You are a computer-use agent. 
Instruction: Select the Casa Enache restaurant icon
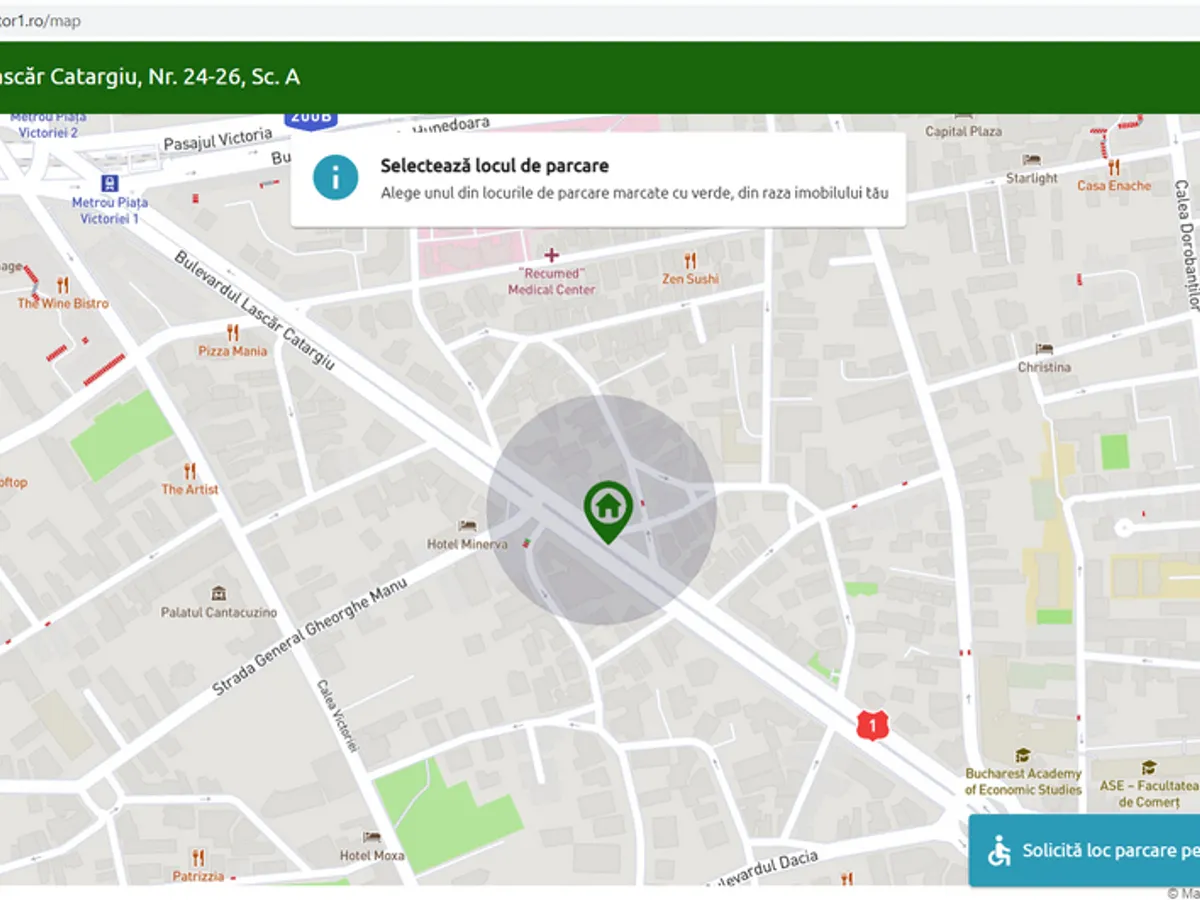point(1113,167)
